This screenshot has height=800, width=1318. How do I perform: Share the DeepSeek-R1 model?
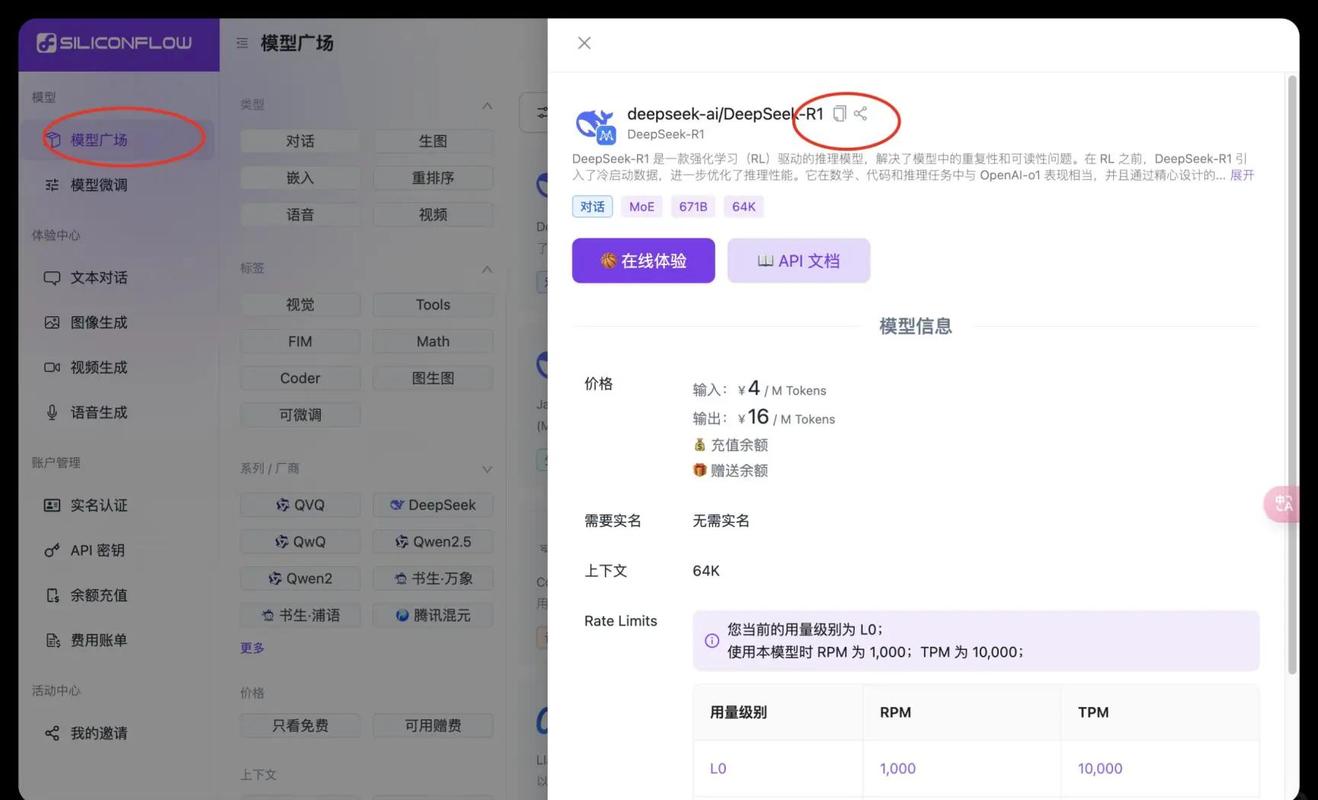[861, 113]
